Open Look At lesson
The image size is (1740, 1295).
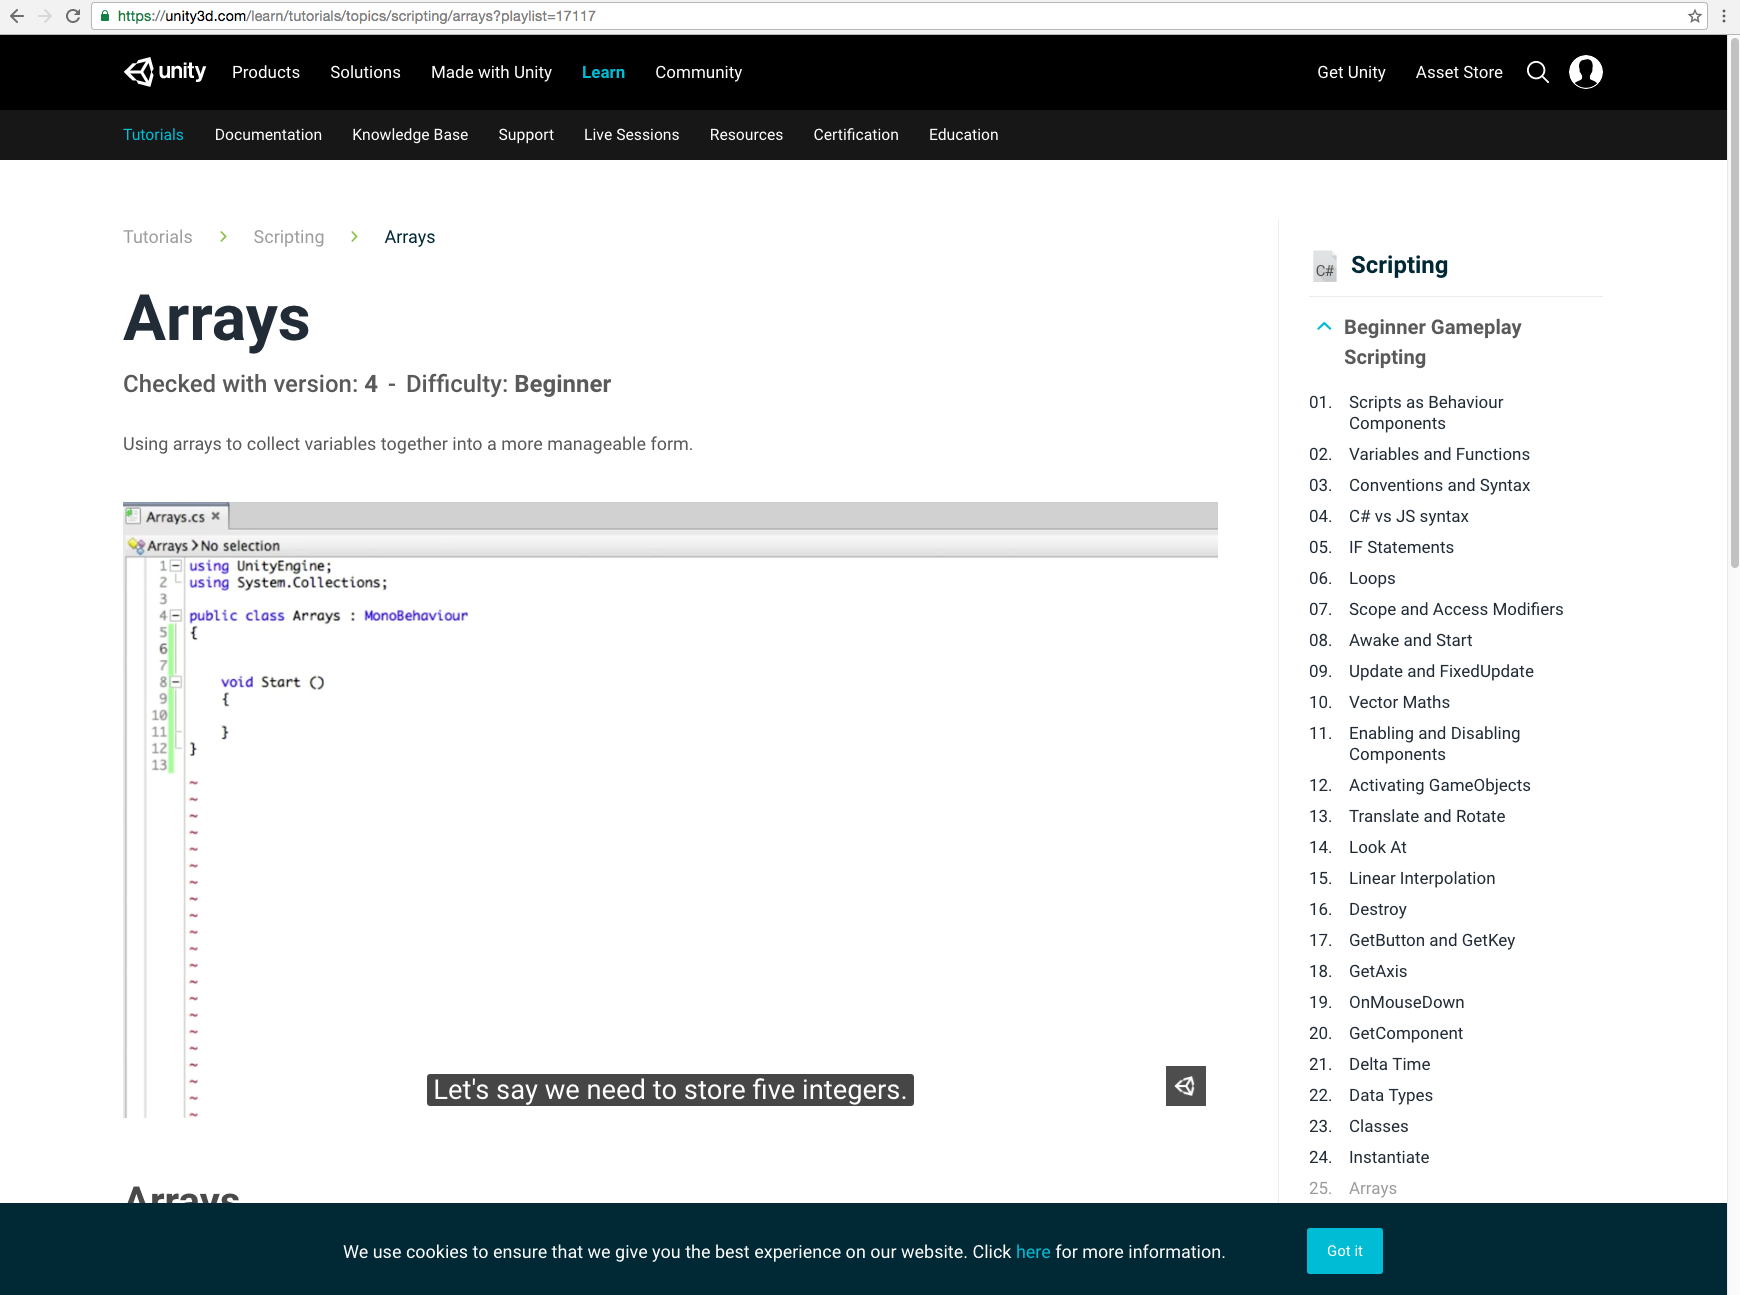[x=1377, y=847]
